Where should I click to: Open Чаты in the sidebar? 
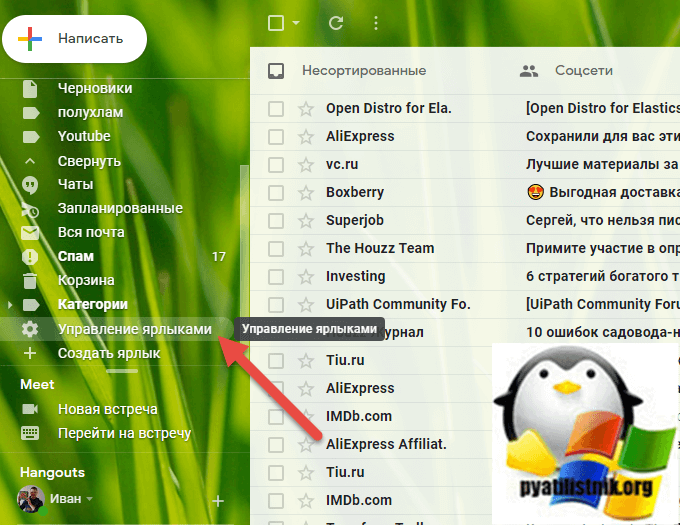[x=75, y=184]
